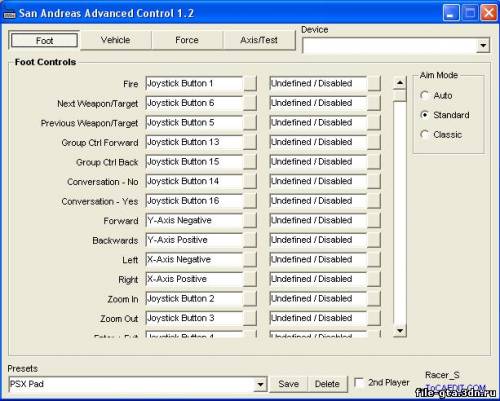500x401 pixels.
Task: Select the Auto aim mode
Action: (424, 96)
